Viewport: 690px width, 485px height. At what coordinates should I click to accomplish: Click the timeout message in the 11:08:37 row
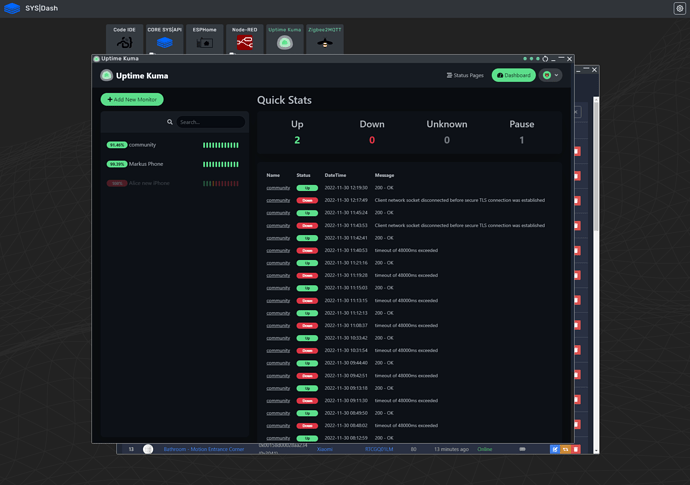406,326
